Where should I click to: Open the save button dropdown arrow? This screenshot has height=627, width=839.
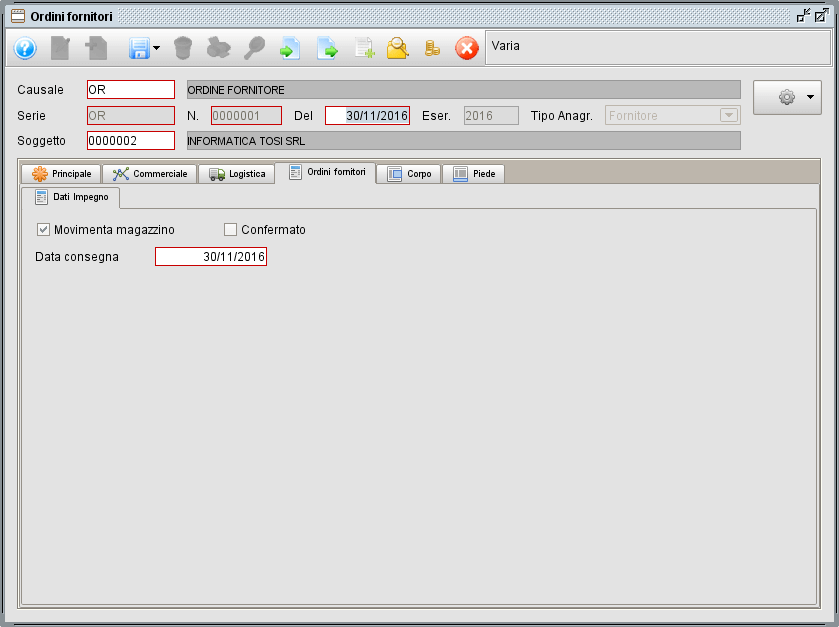coord(157,48)
